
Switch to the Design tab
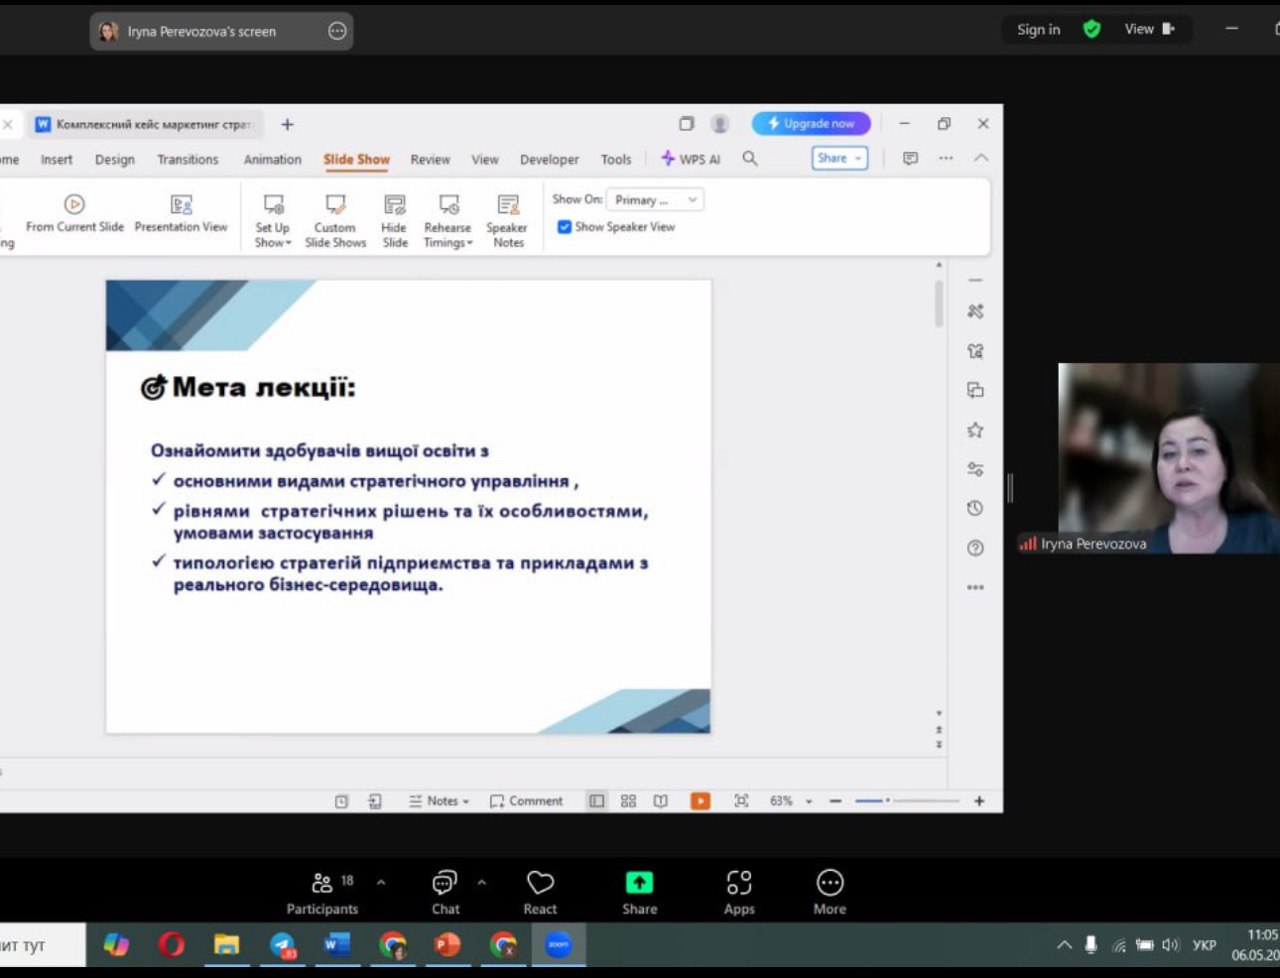(115, 160)
